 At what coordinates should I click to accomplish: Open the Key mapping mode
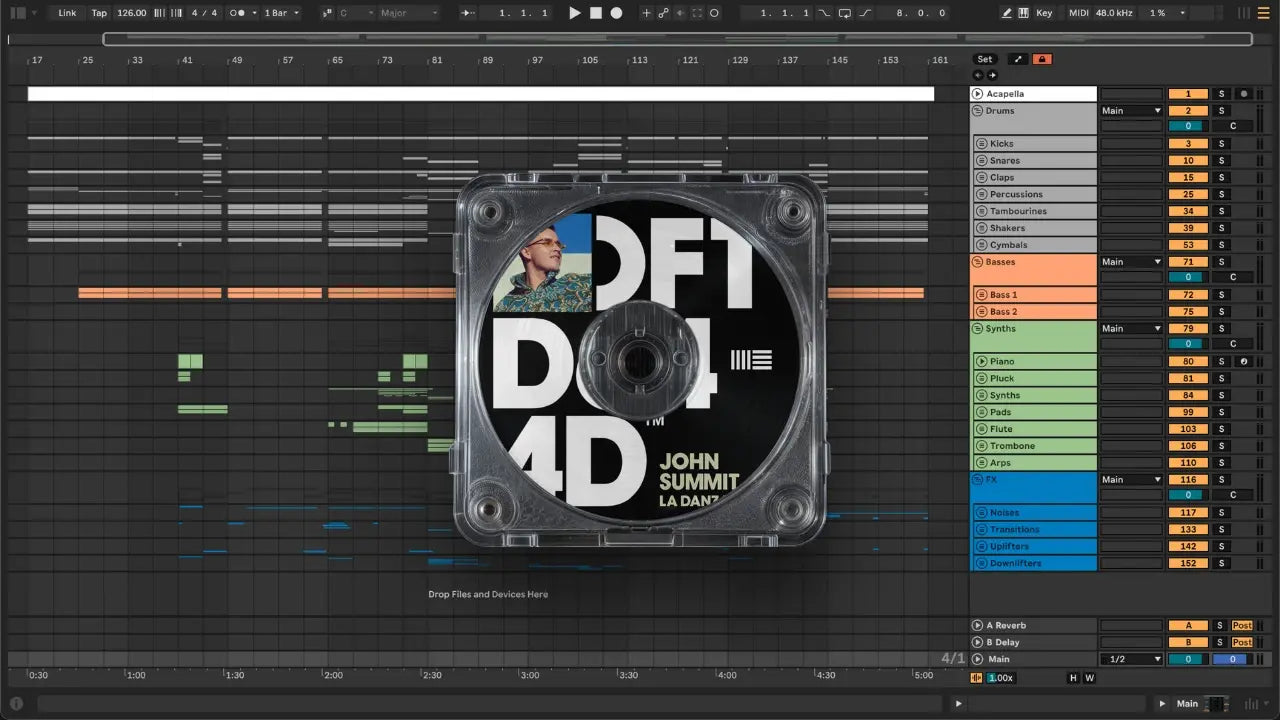[1044, 13]
